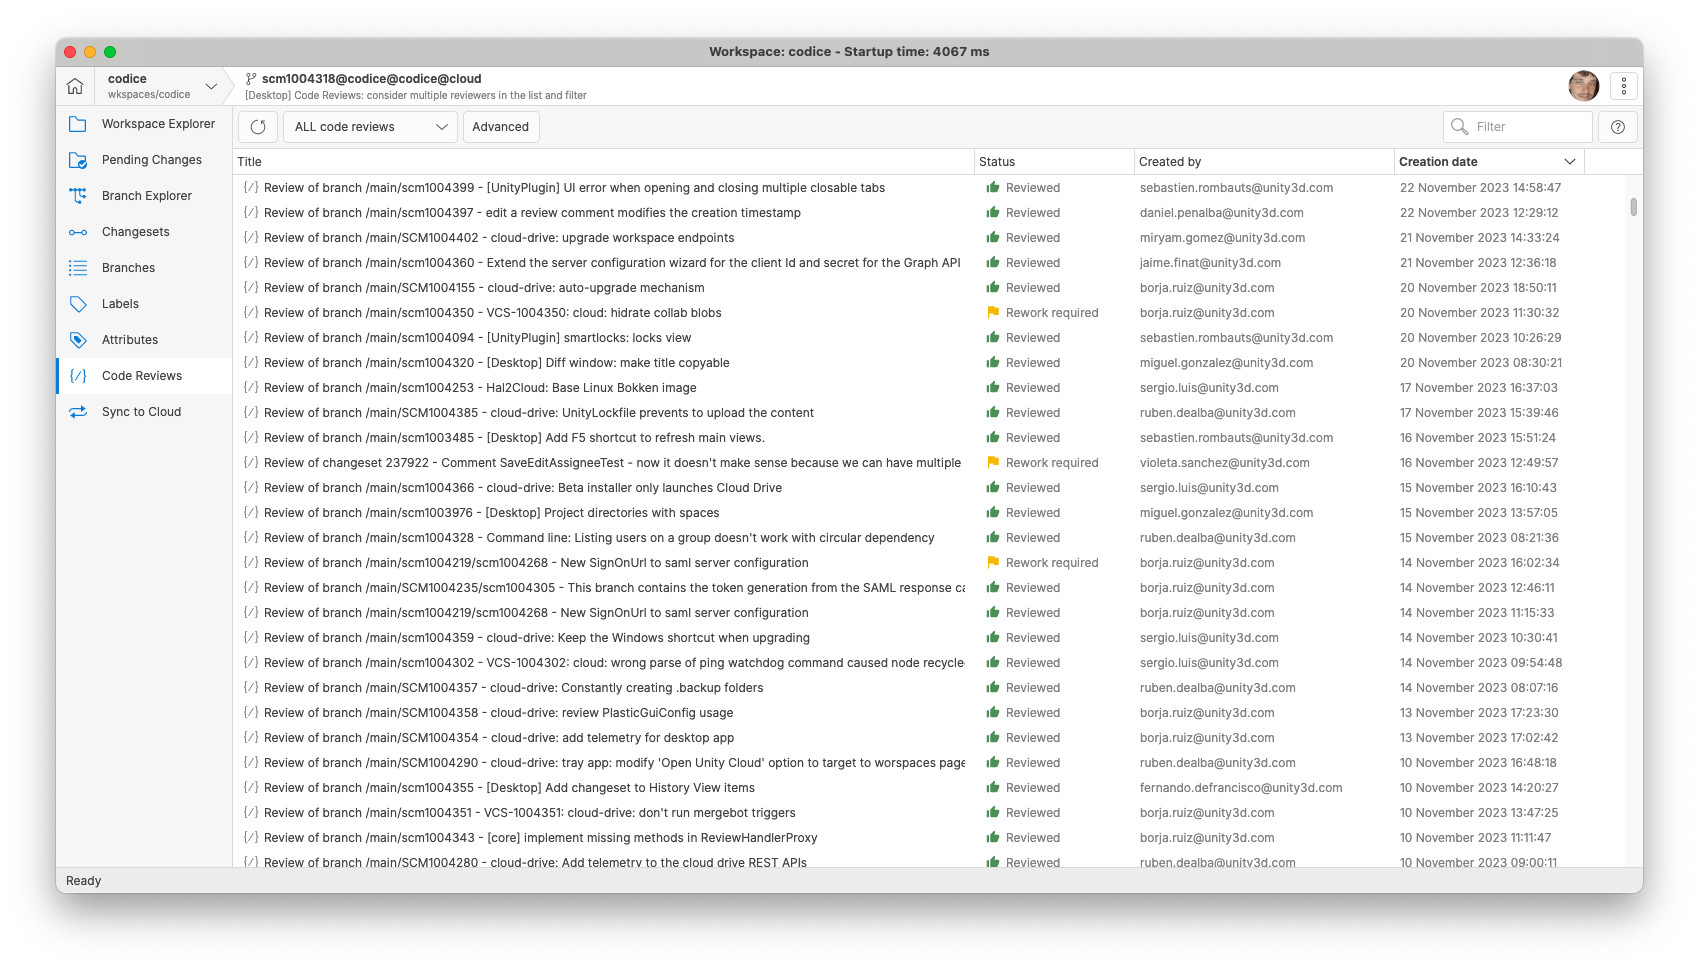Click the Advanced filter button

click(x=501, y=126)
